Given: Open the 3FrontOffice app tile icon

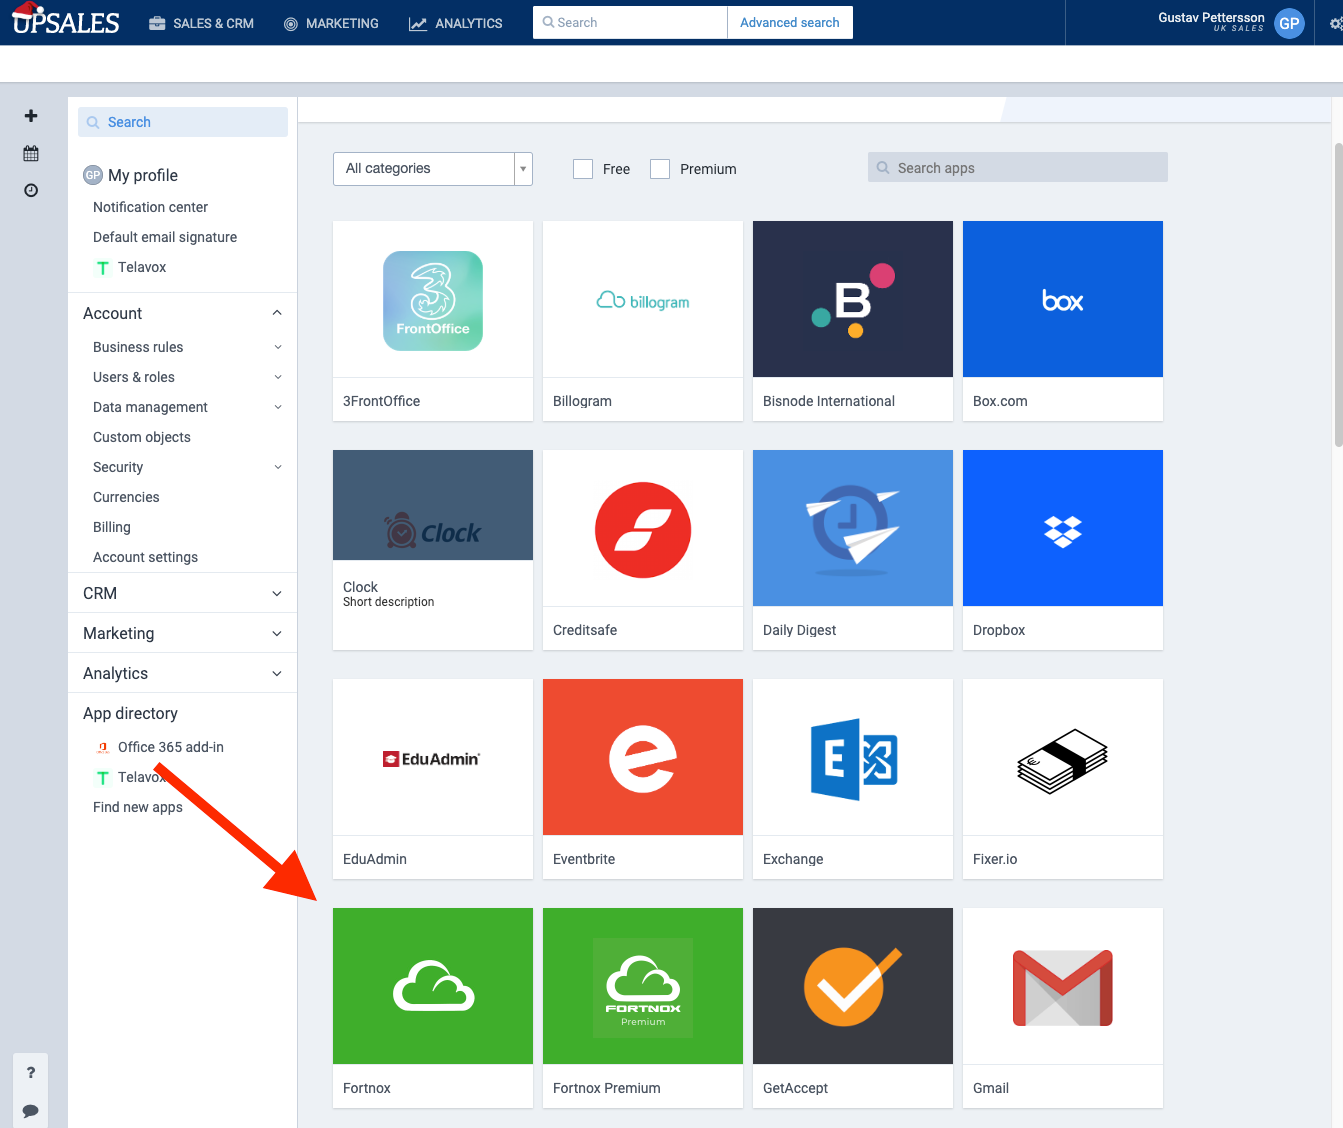Looking at the screenshot, I should 433,300.
